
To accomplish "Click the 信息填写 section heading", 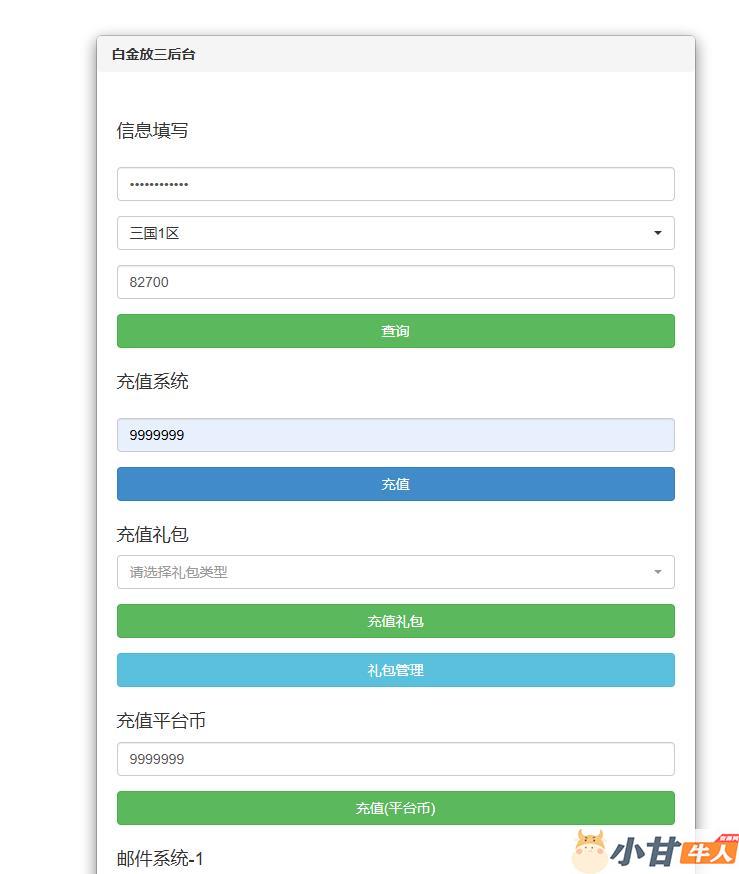I will 152,131.
